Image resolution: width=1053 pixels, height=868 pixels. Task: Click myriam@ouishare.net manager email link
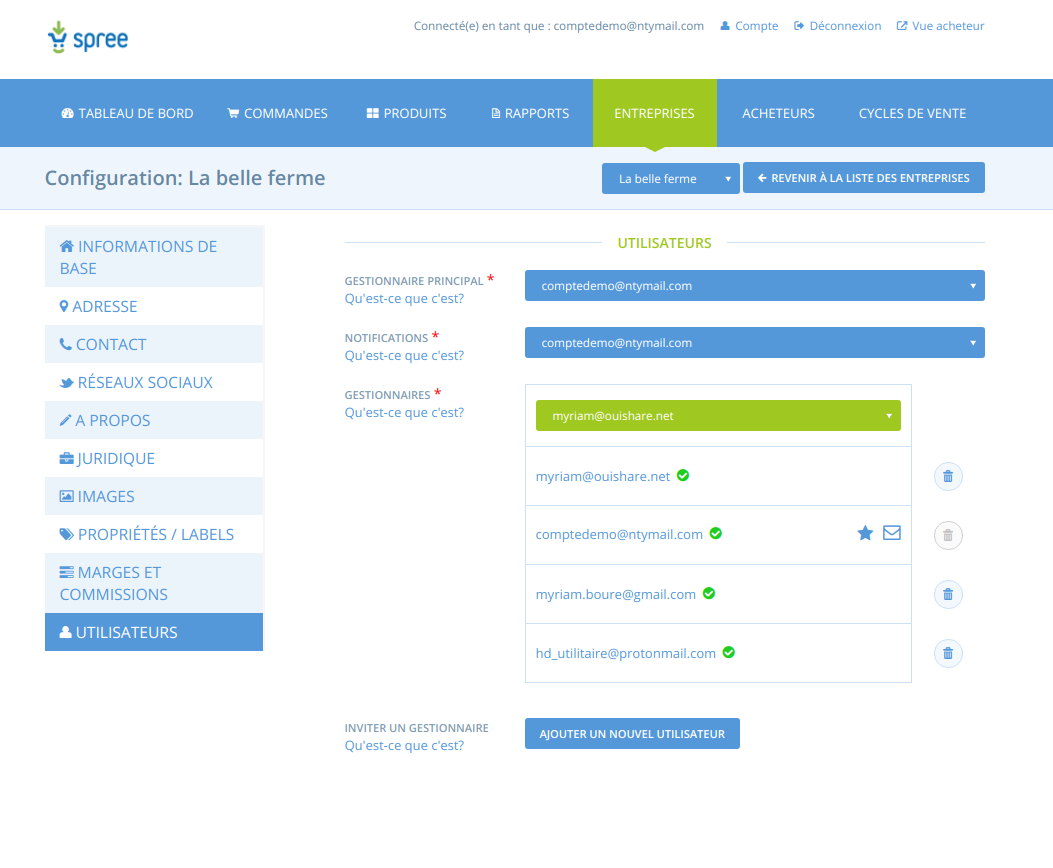coord(602,477)
